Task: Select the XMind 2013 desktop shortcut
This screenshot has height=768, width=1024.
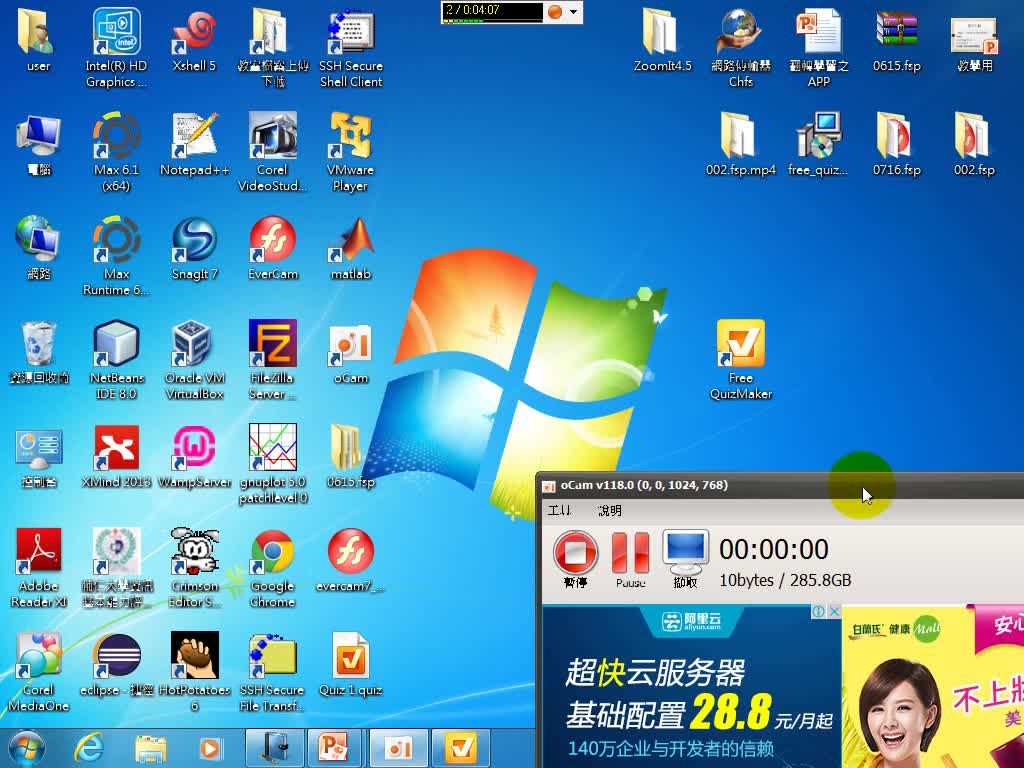Action: (116, 456)
